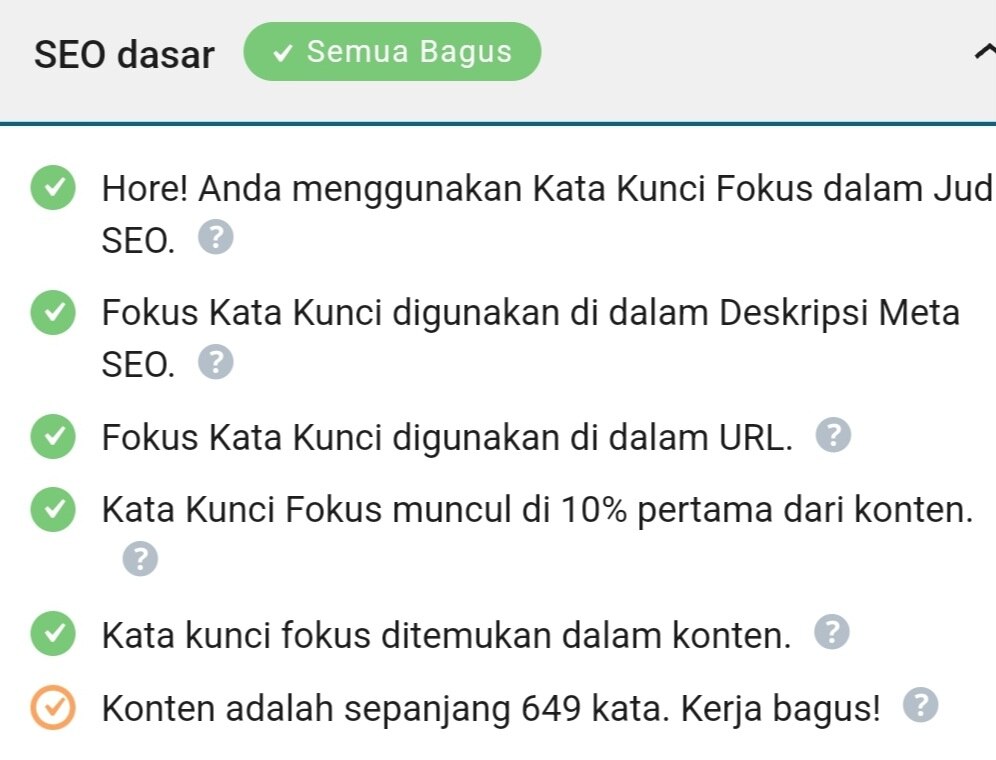
Task: Click help icon for ditemukan dalam konten
Action: click(832, 632)
